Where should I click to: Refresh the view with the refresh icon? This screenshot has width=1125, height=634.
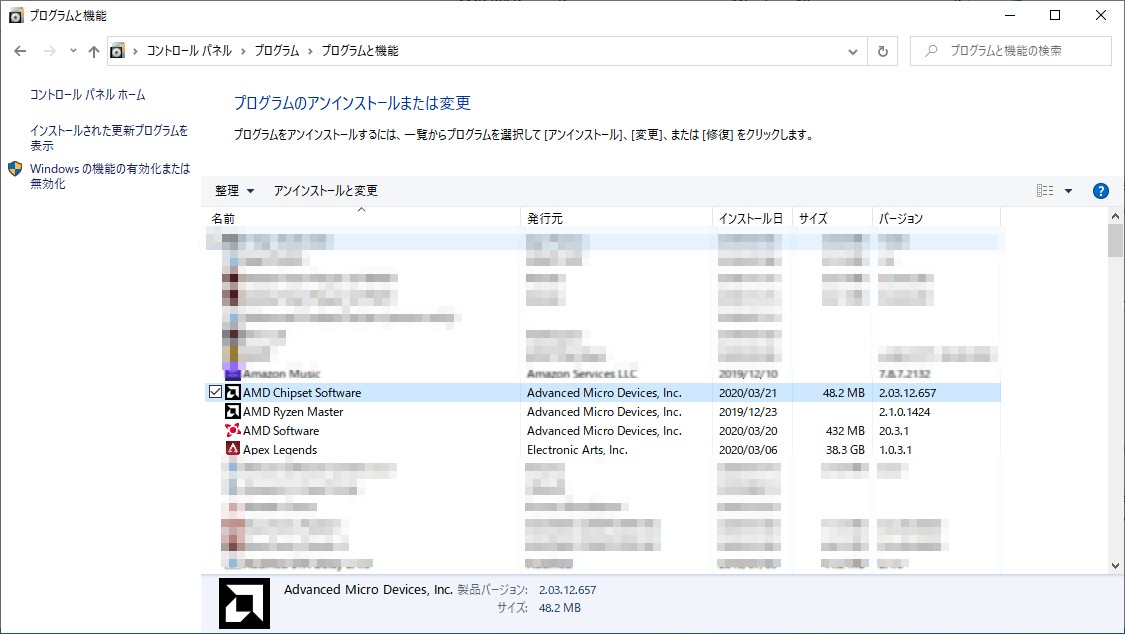(884, 50)
